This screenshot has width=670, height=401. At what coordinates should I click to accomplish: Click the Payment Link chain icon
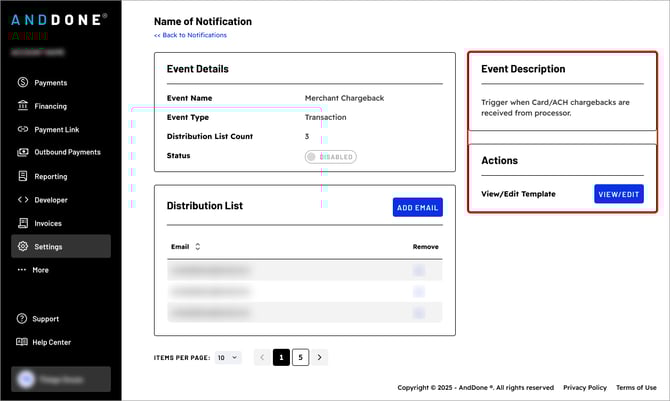click(x=23, y=129)
